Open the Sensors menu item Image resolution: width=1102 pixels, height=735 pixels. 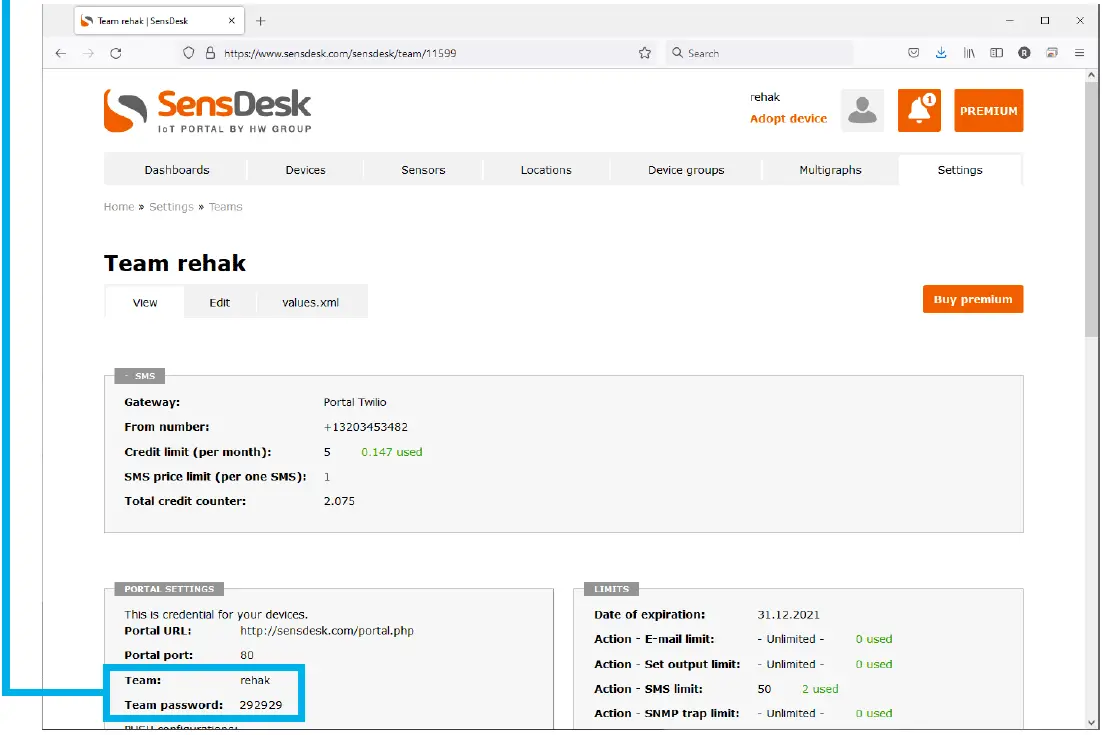point(423,170)
